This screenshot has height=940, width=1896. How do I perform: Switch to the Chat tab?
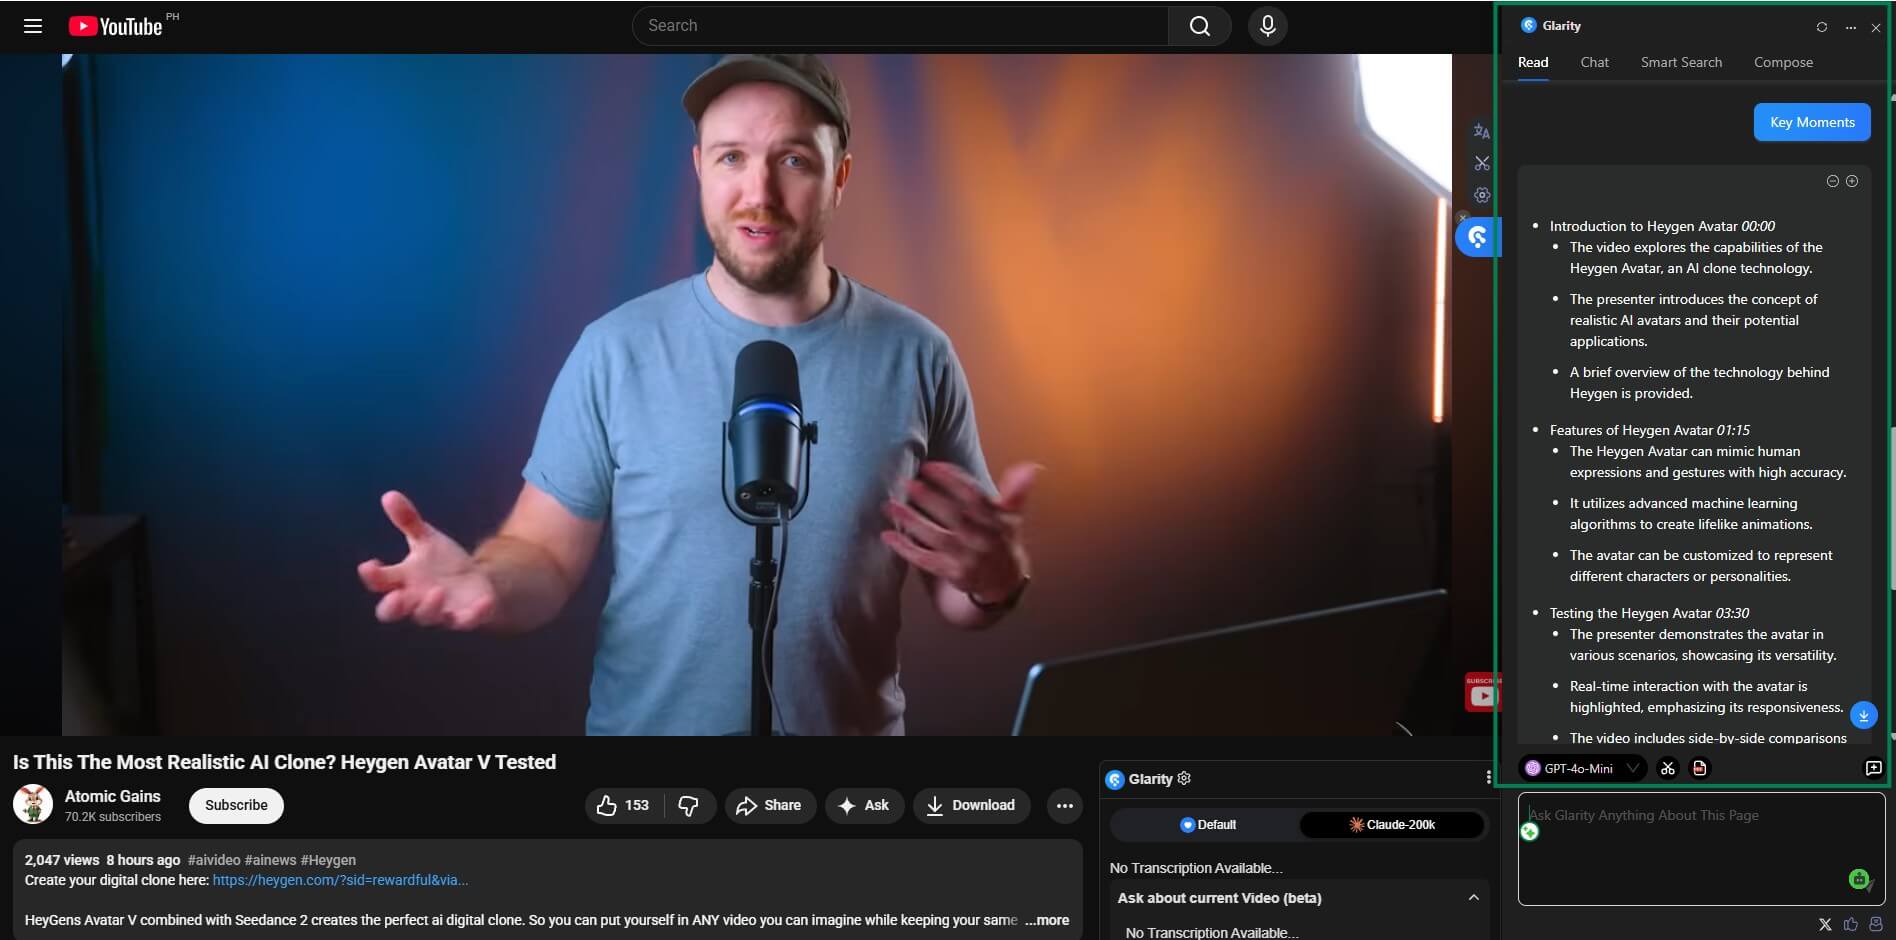click(1595, 62)
